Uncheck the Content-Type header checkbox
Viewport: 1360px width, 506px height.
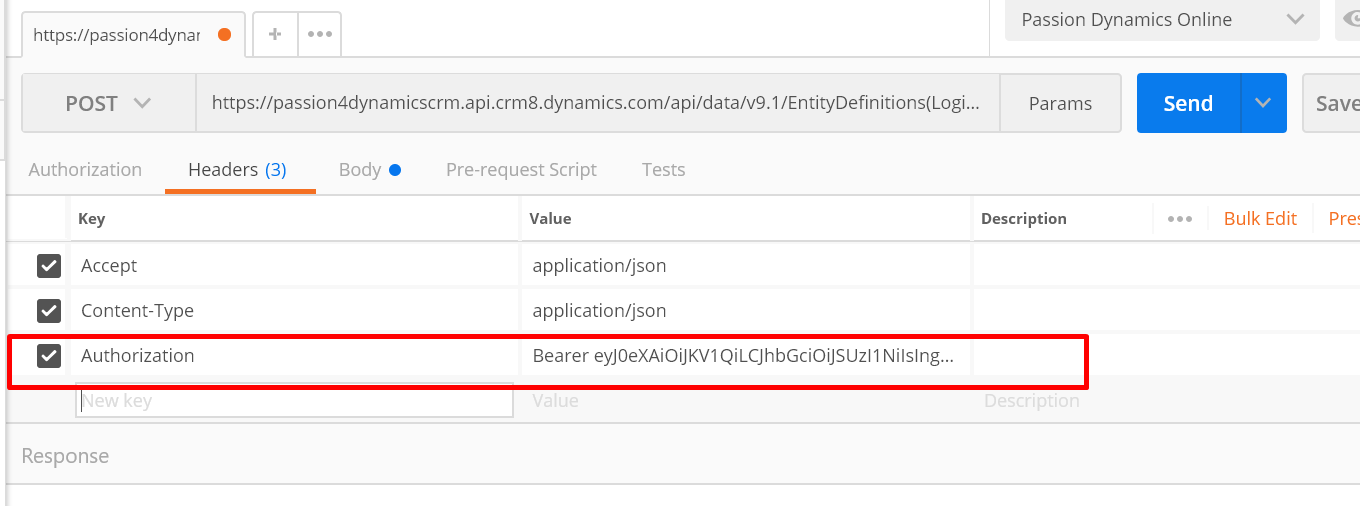49,311
